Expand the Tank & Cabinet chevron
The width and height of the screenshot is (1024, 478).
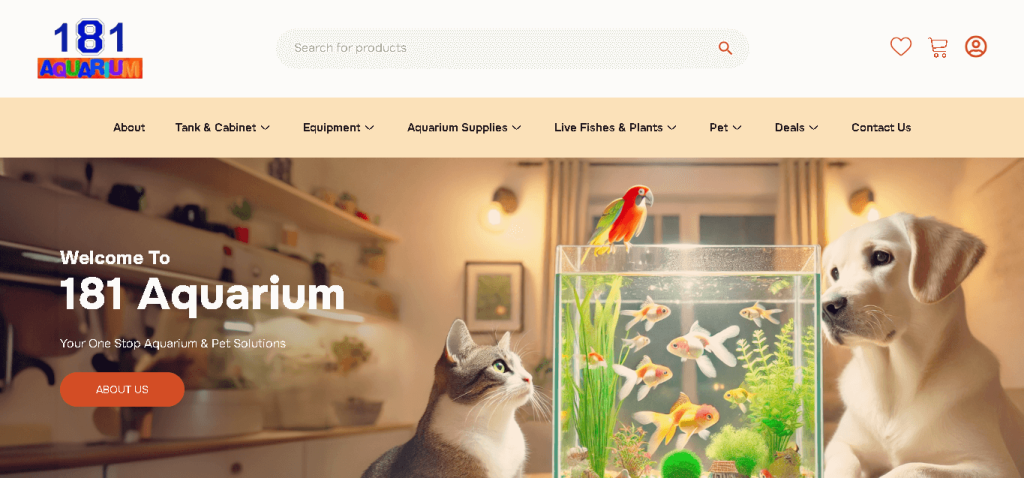pos(265,128)
